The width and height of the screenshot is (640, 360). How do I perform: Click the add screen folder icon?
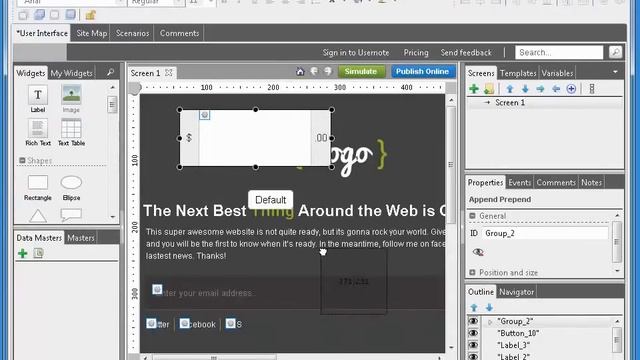pos(489,89)
